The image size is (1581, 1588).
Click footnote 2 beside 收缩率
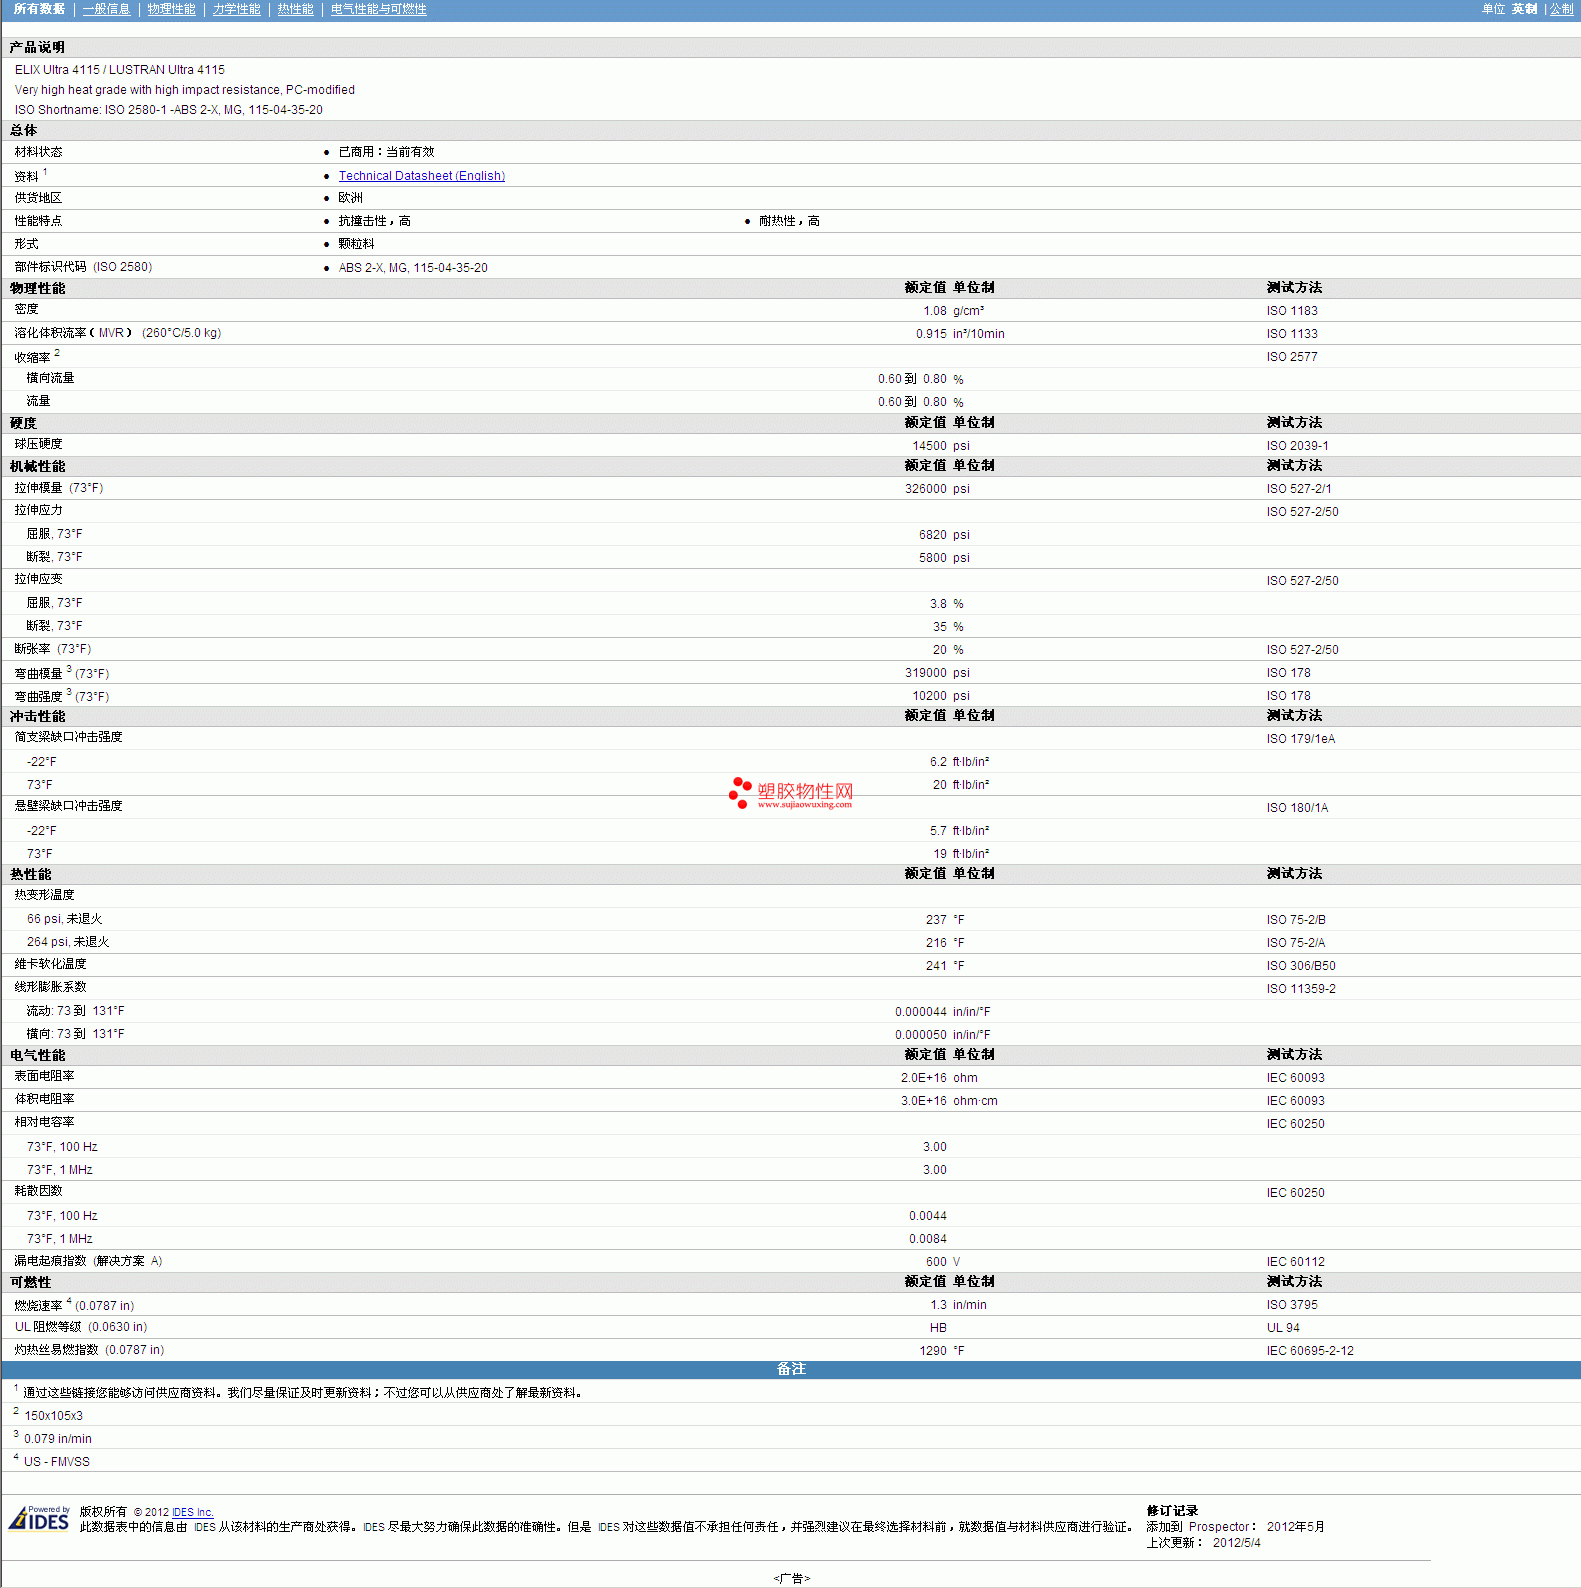tap(57, 353)
